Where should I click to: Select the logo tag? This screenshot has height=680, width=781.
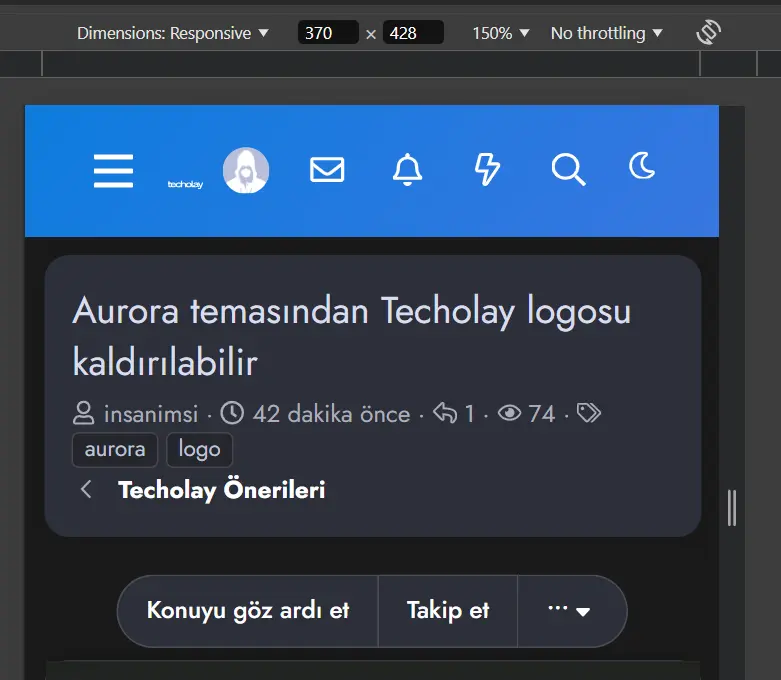(199, 450)
